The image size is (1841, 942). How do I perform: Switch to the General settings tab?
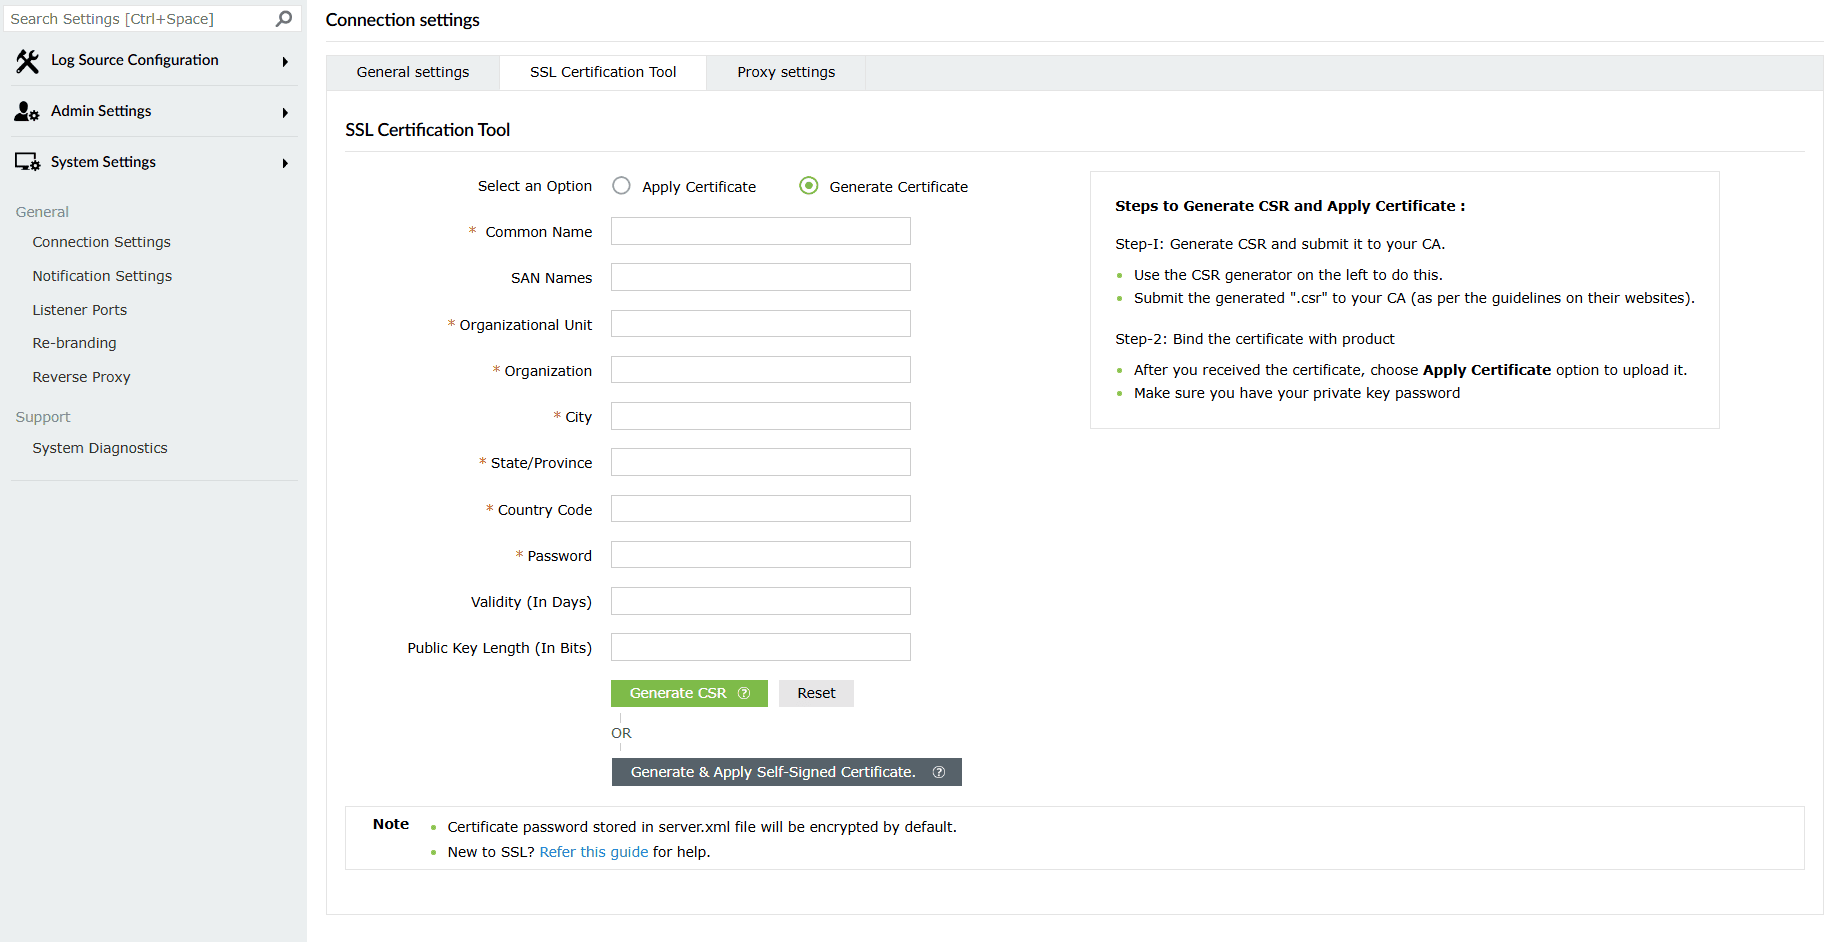pyautogui.click(x=413, y=72)
